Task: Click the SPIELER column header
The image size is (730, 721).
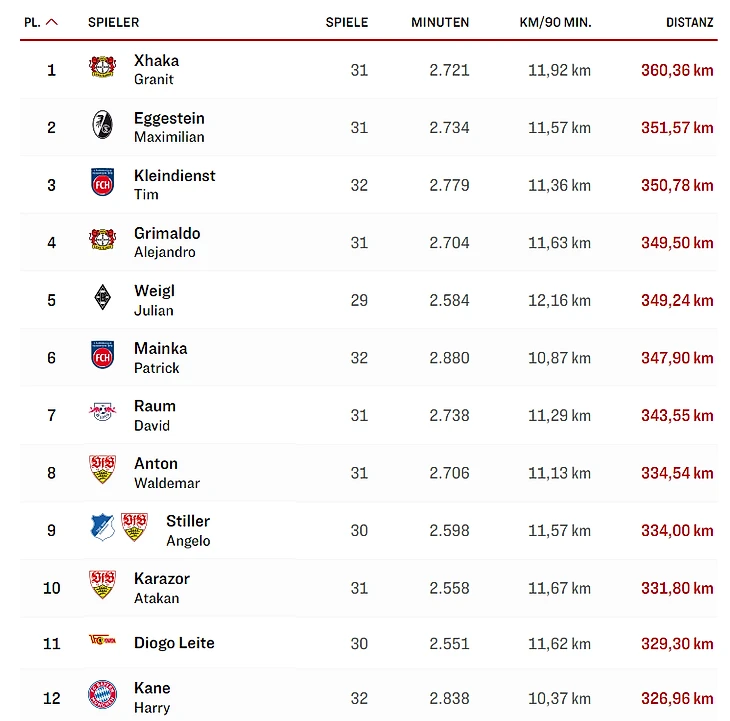Action: coord(113,22)
